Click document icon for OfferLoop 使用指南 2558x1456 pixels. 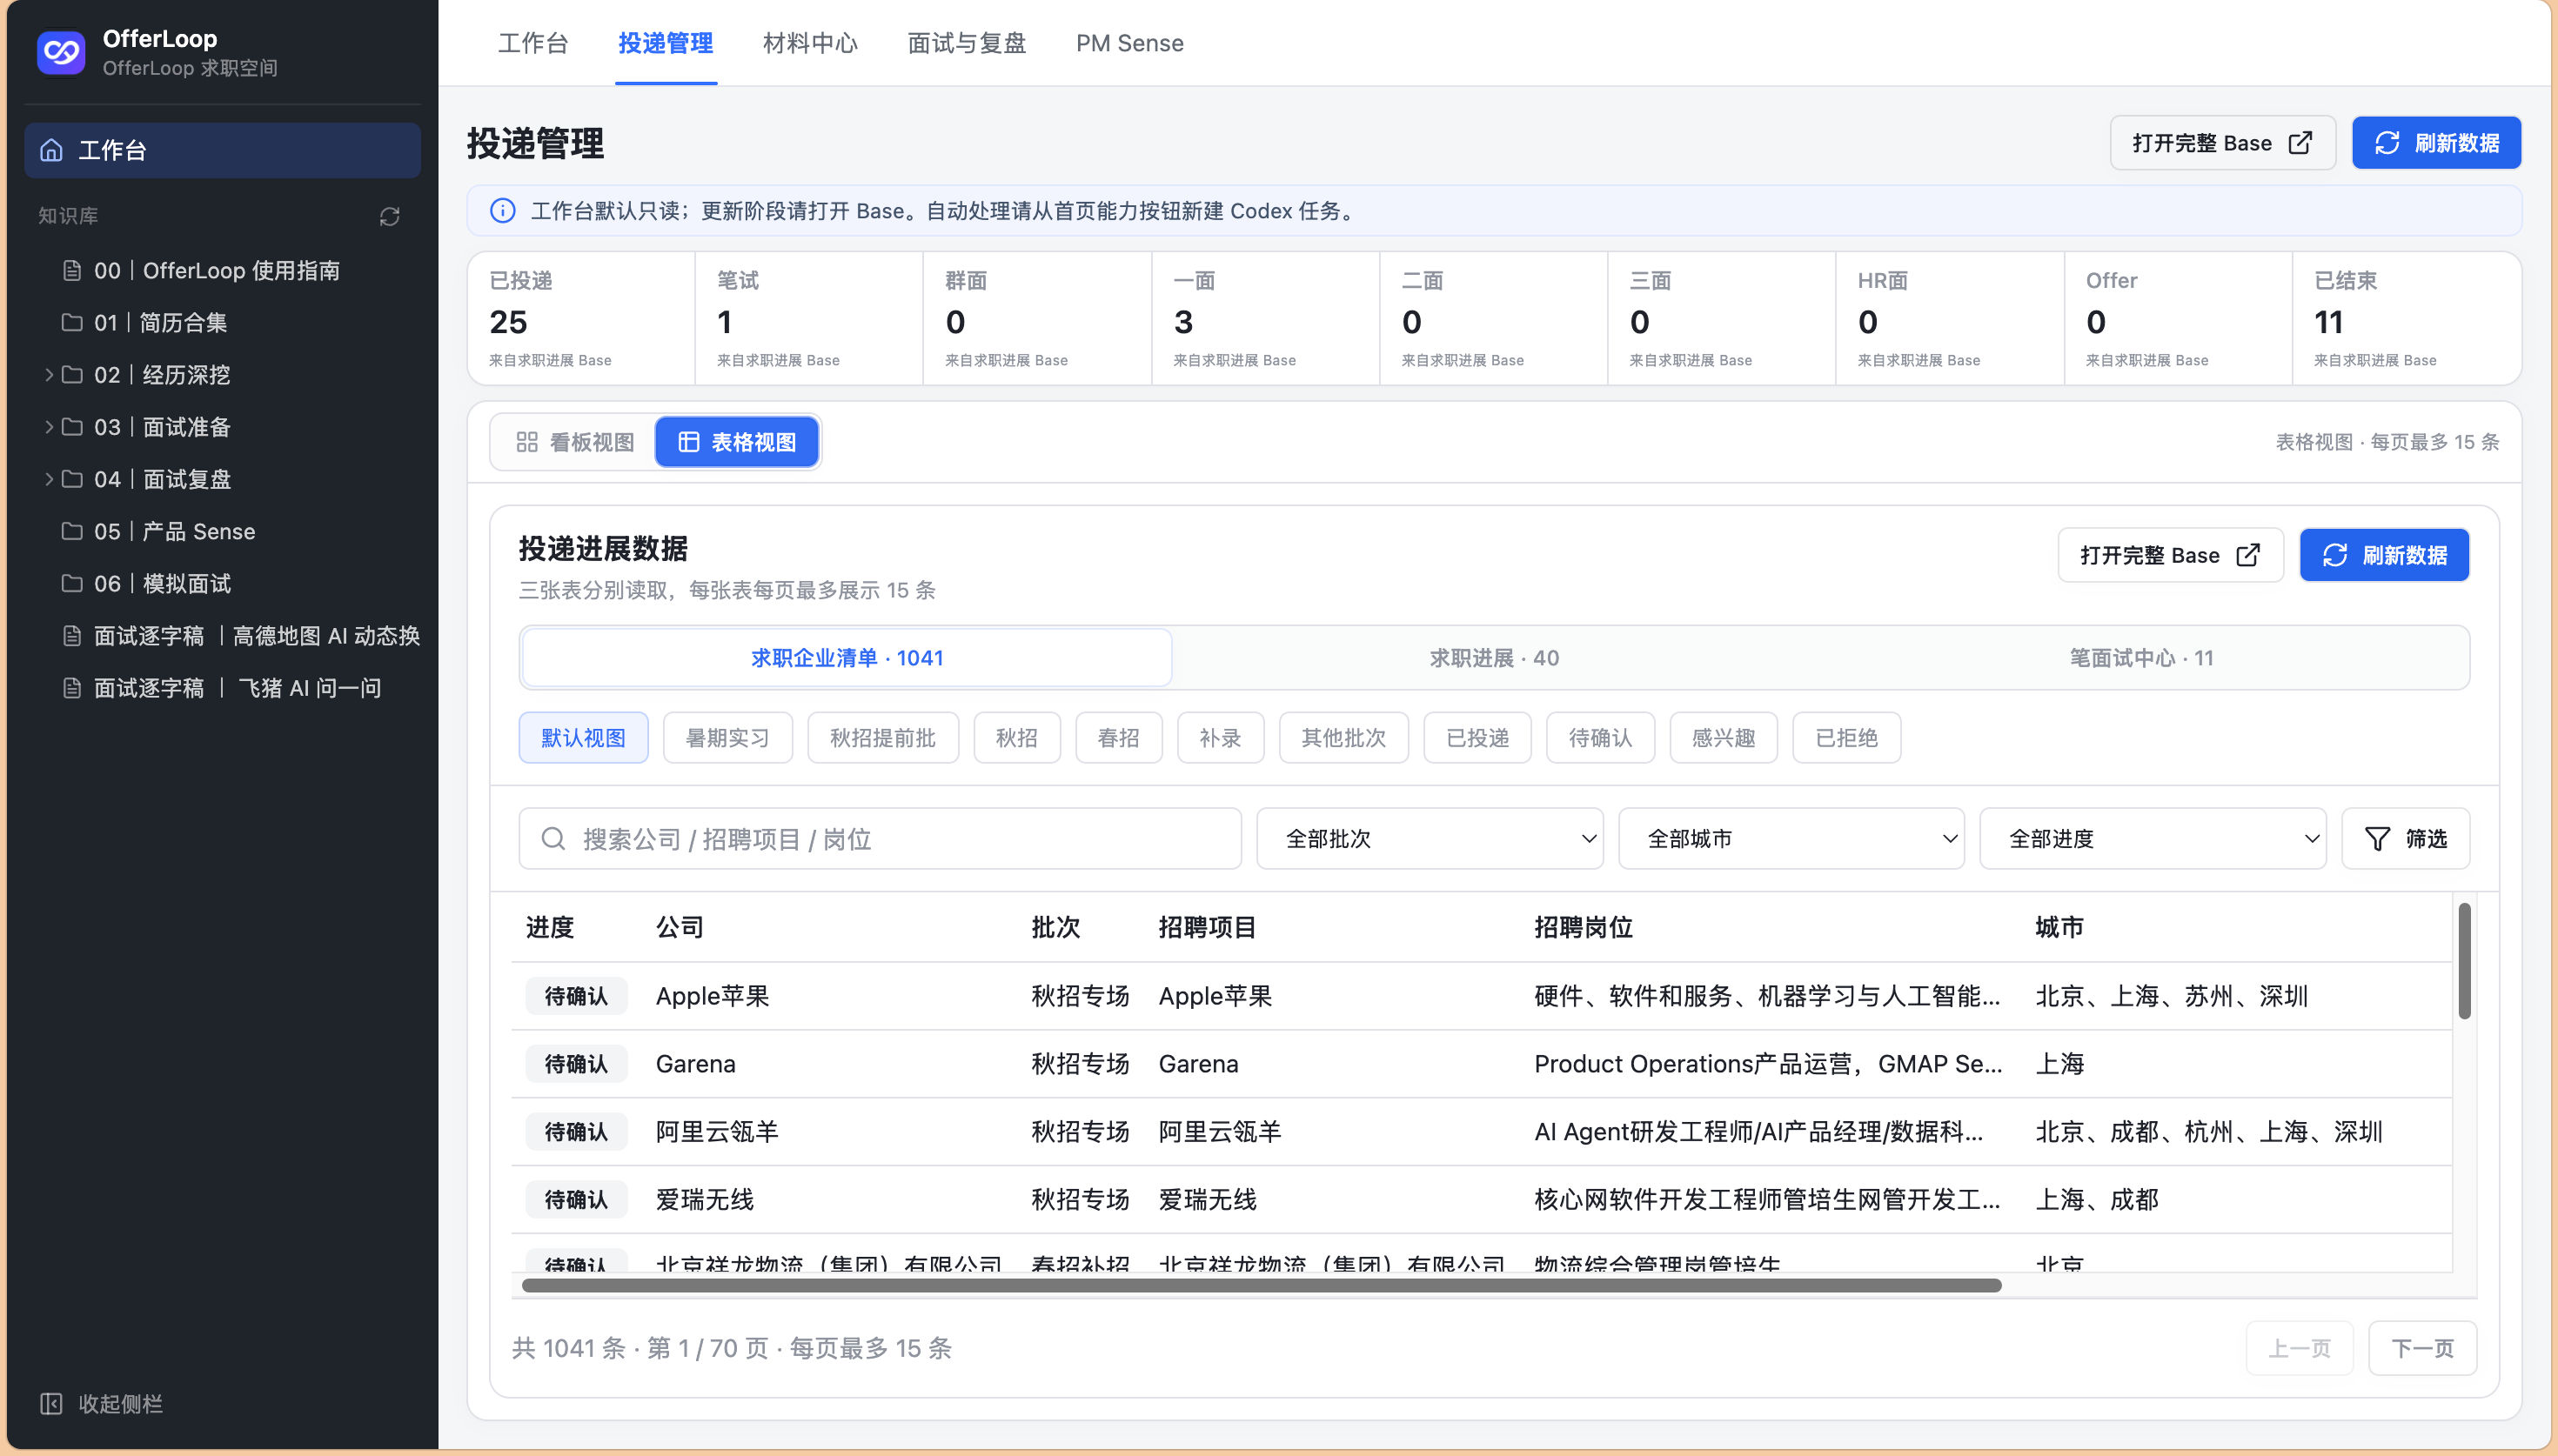(72, 271)
